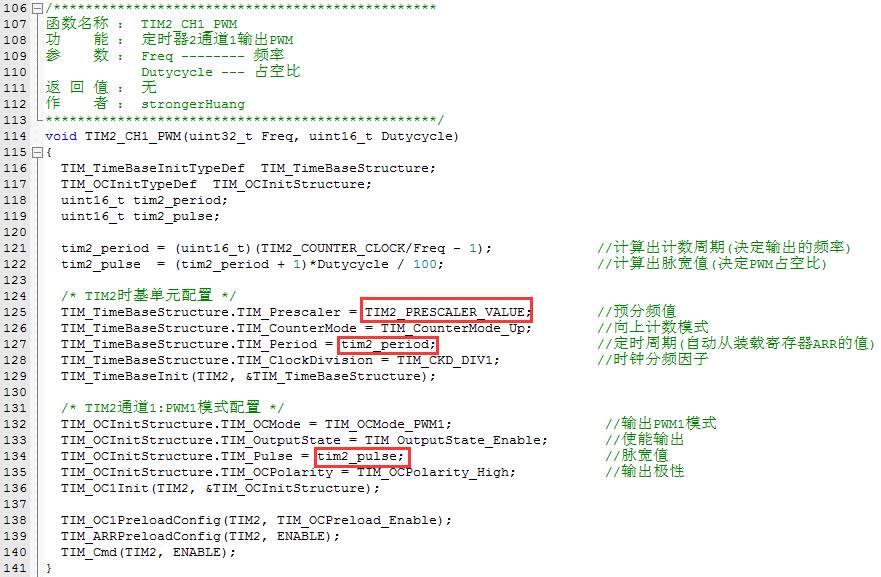Click line number 125 in the gutter

[x=15, y=312]
